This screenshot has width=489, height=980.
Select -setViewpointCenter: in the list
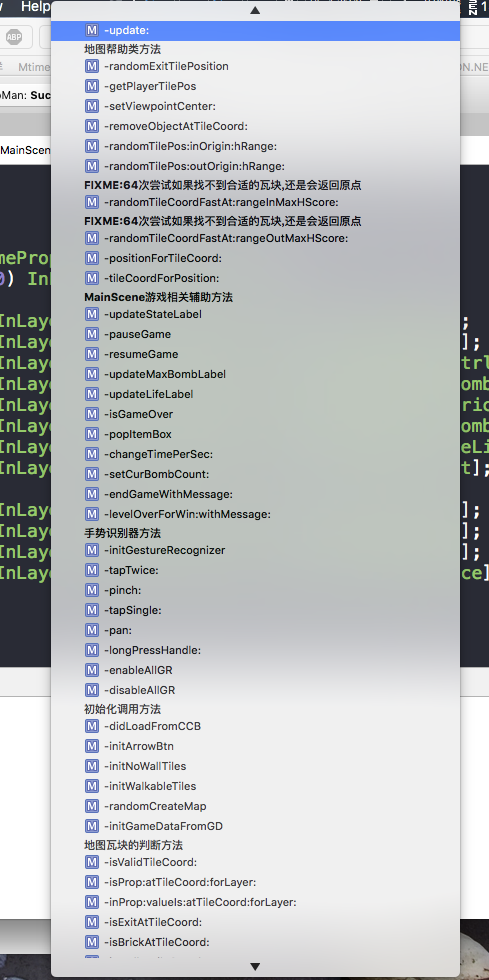[255, 106]
